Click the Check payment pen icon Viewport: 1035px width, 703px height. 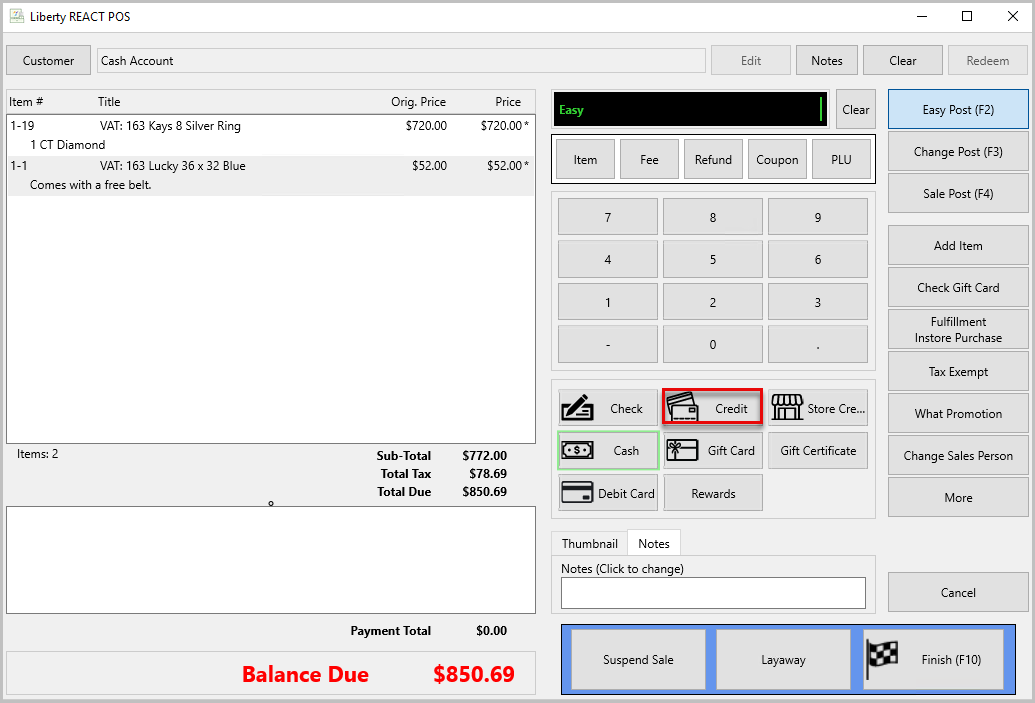point(577,408)
